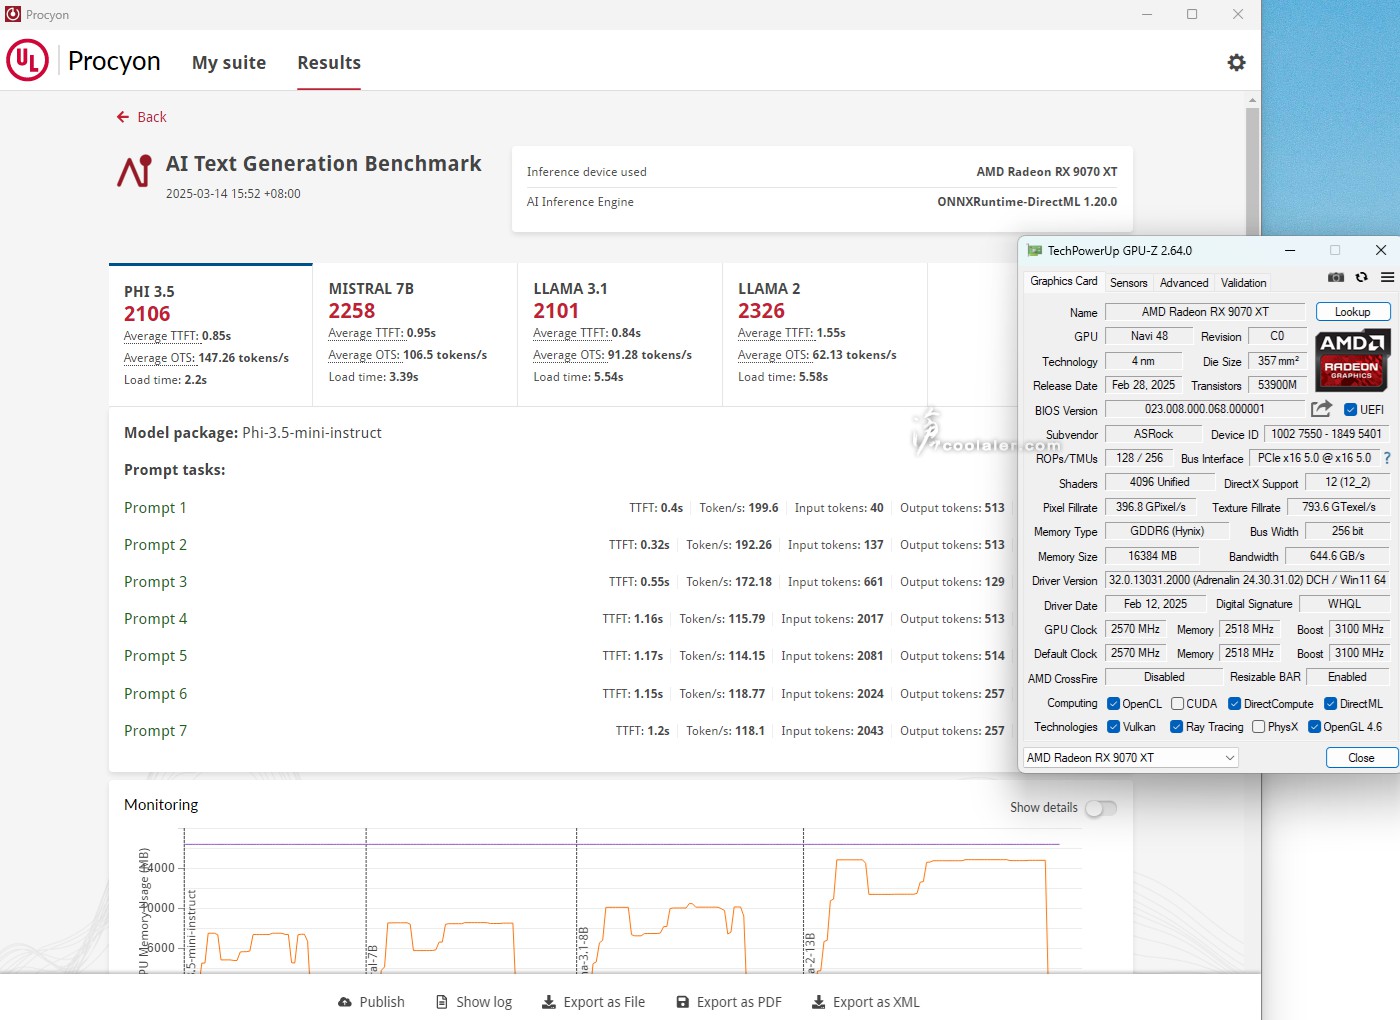Switch to the Sensors tab in GPU-Z
Screen dimensions: 1400x1020
point(1128,283)
